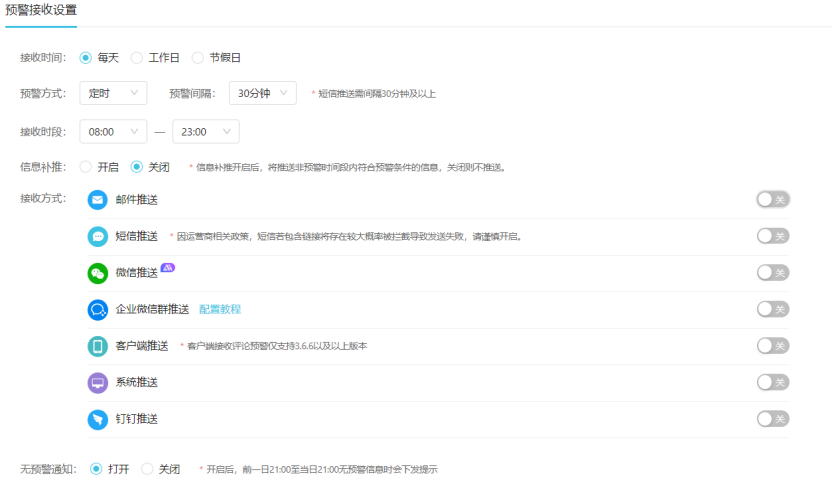
Task: Choose 关闭 for 无预警通知
Action: pos(147,468)
